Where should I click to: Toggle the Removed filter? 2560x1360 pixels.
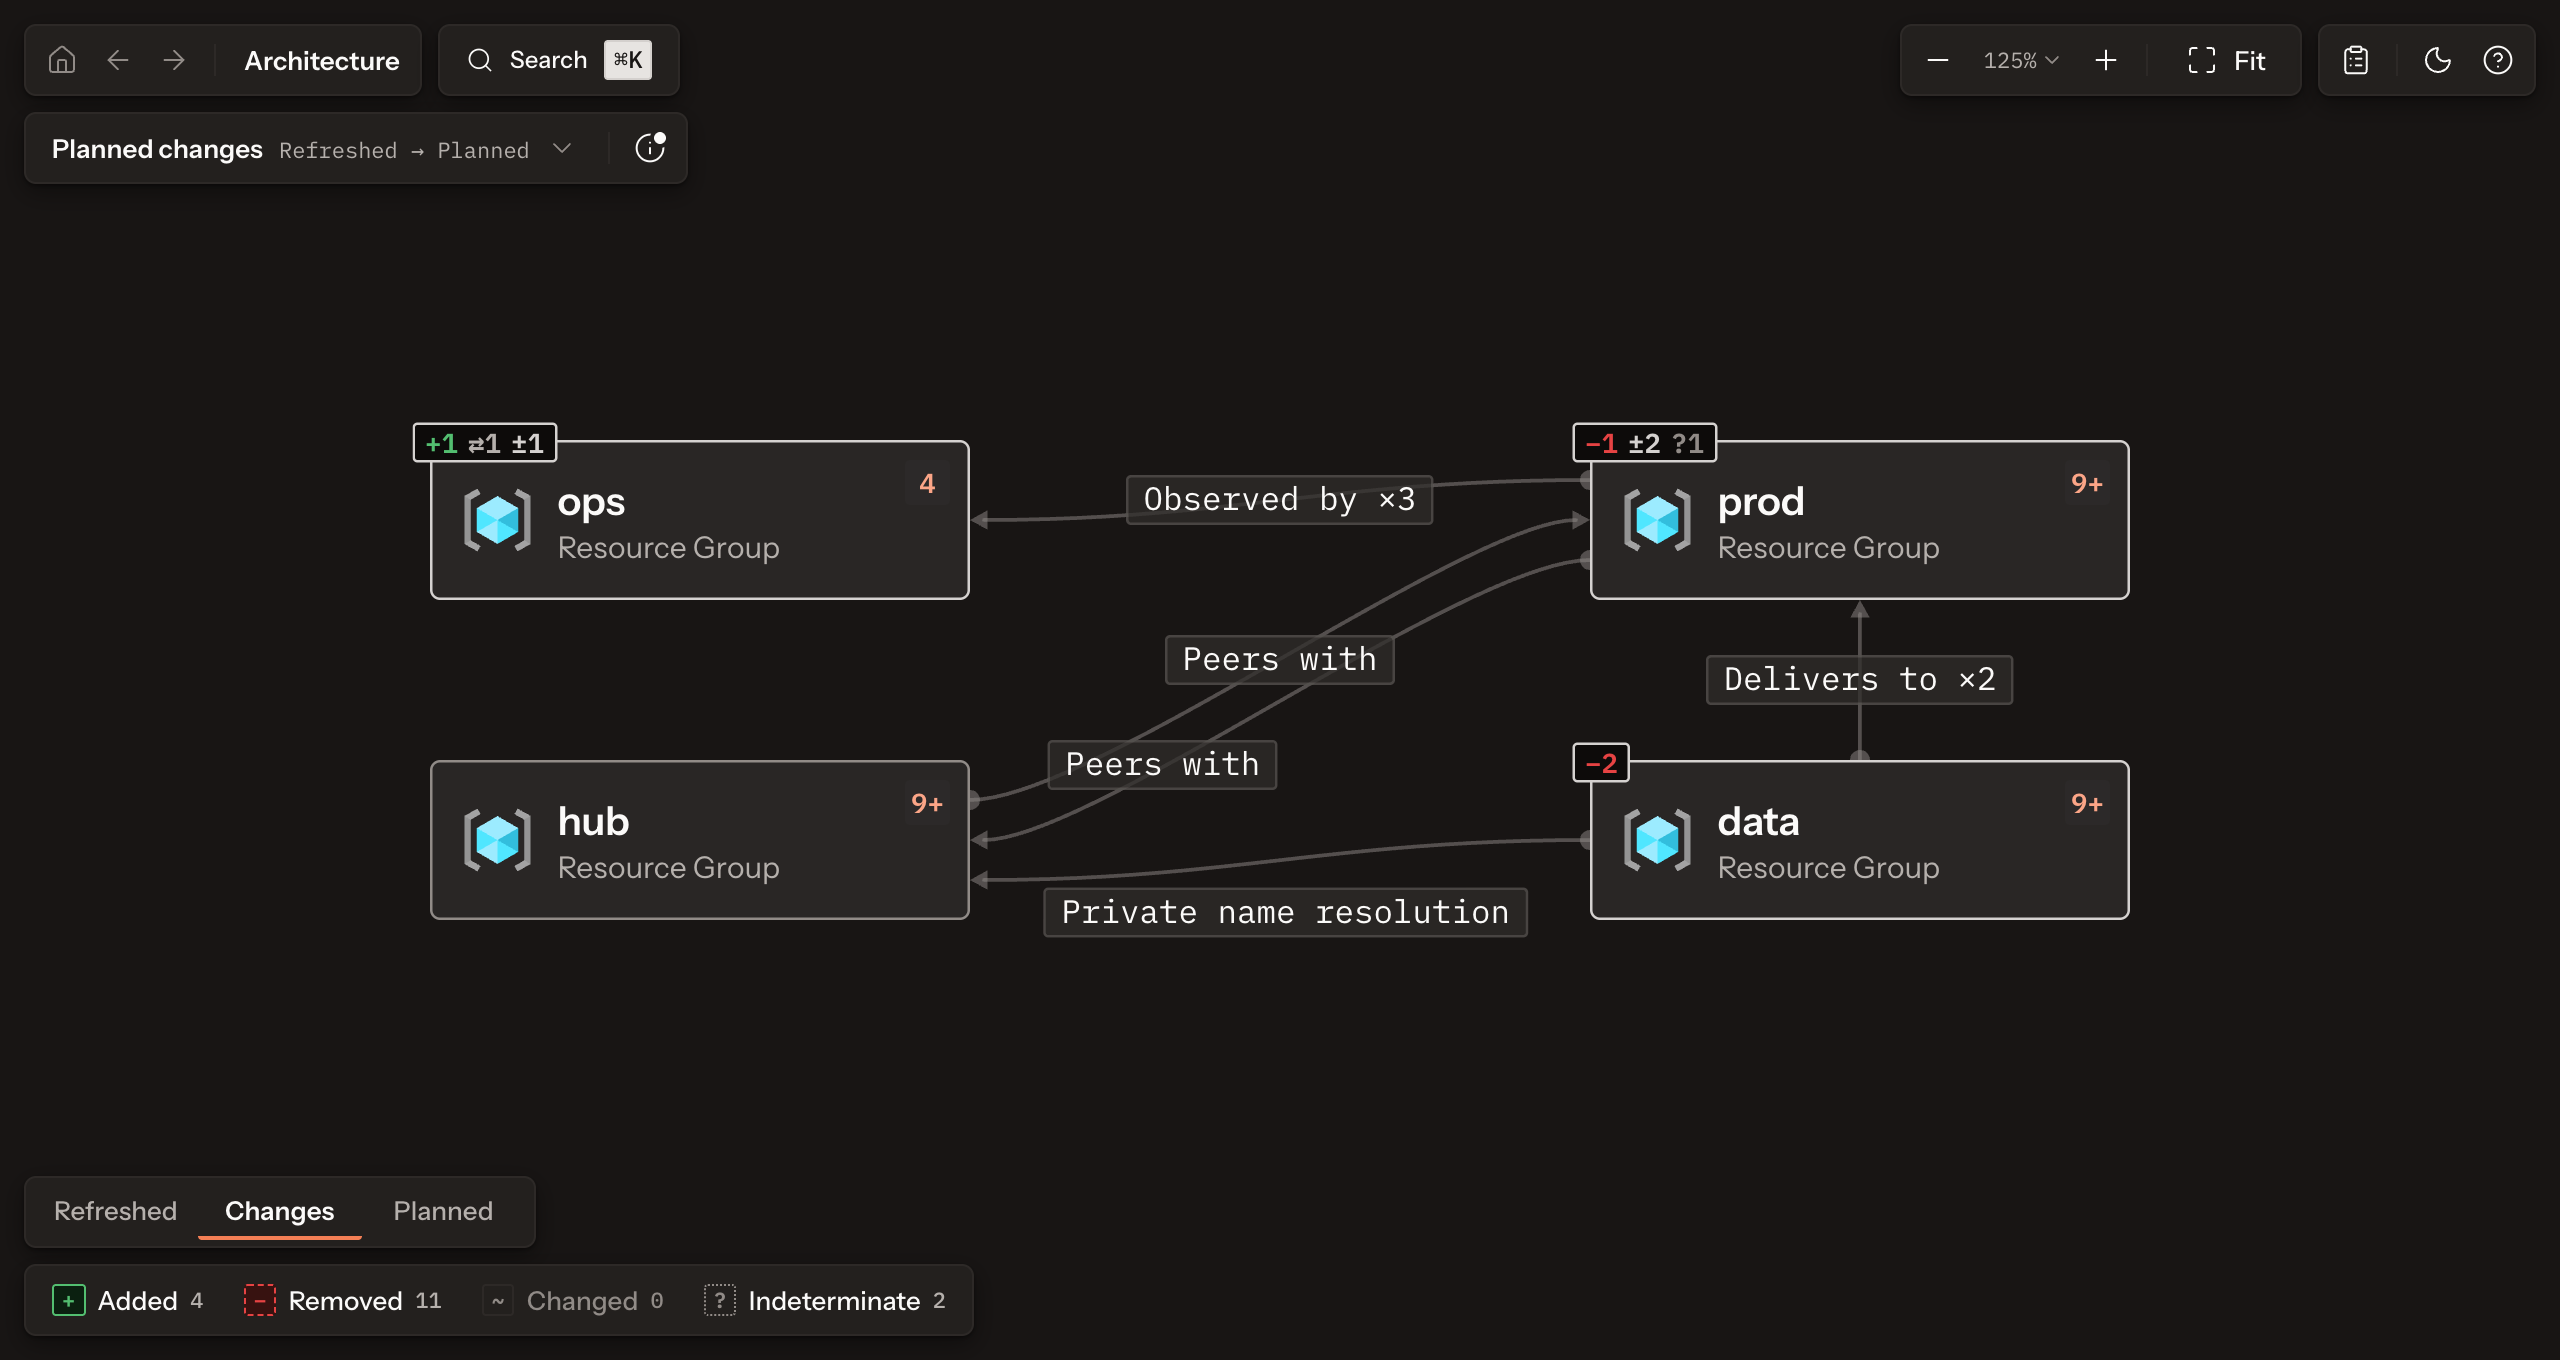342,1300
